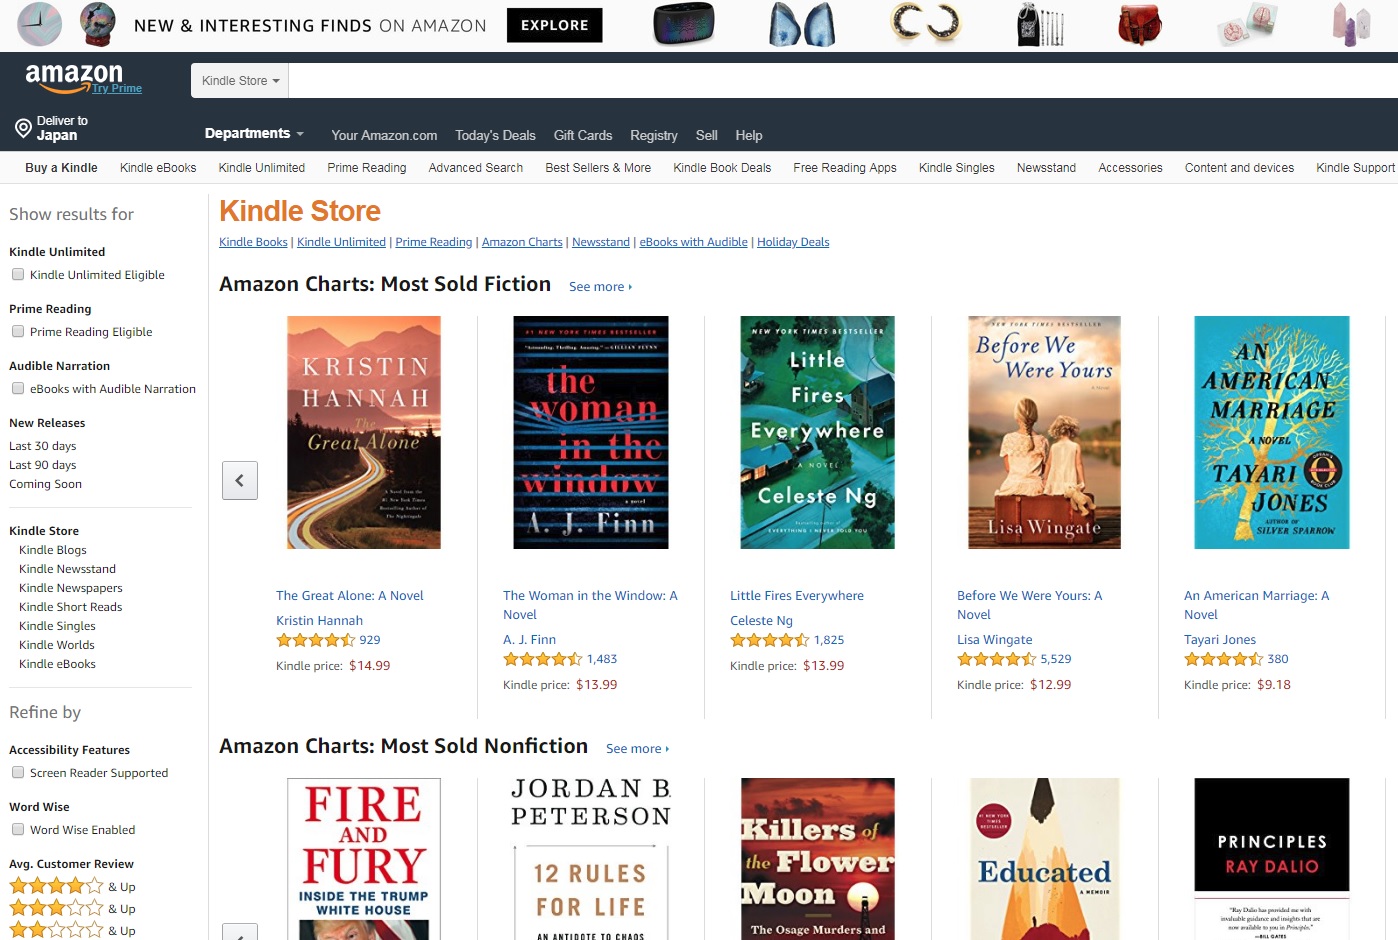Click the purple crystals product icon

[x=1350, y=25]
